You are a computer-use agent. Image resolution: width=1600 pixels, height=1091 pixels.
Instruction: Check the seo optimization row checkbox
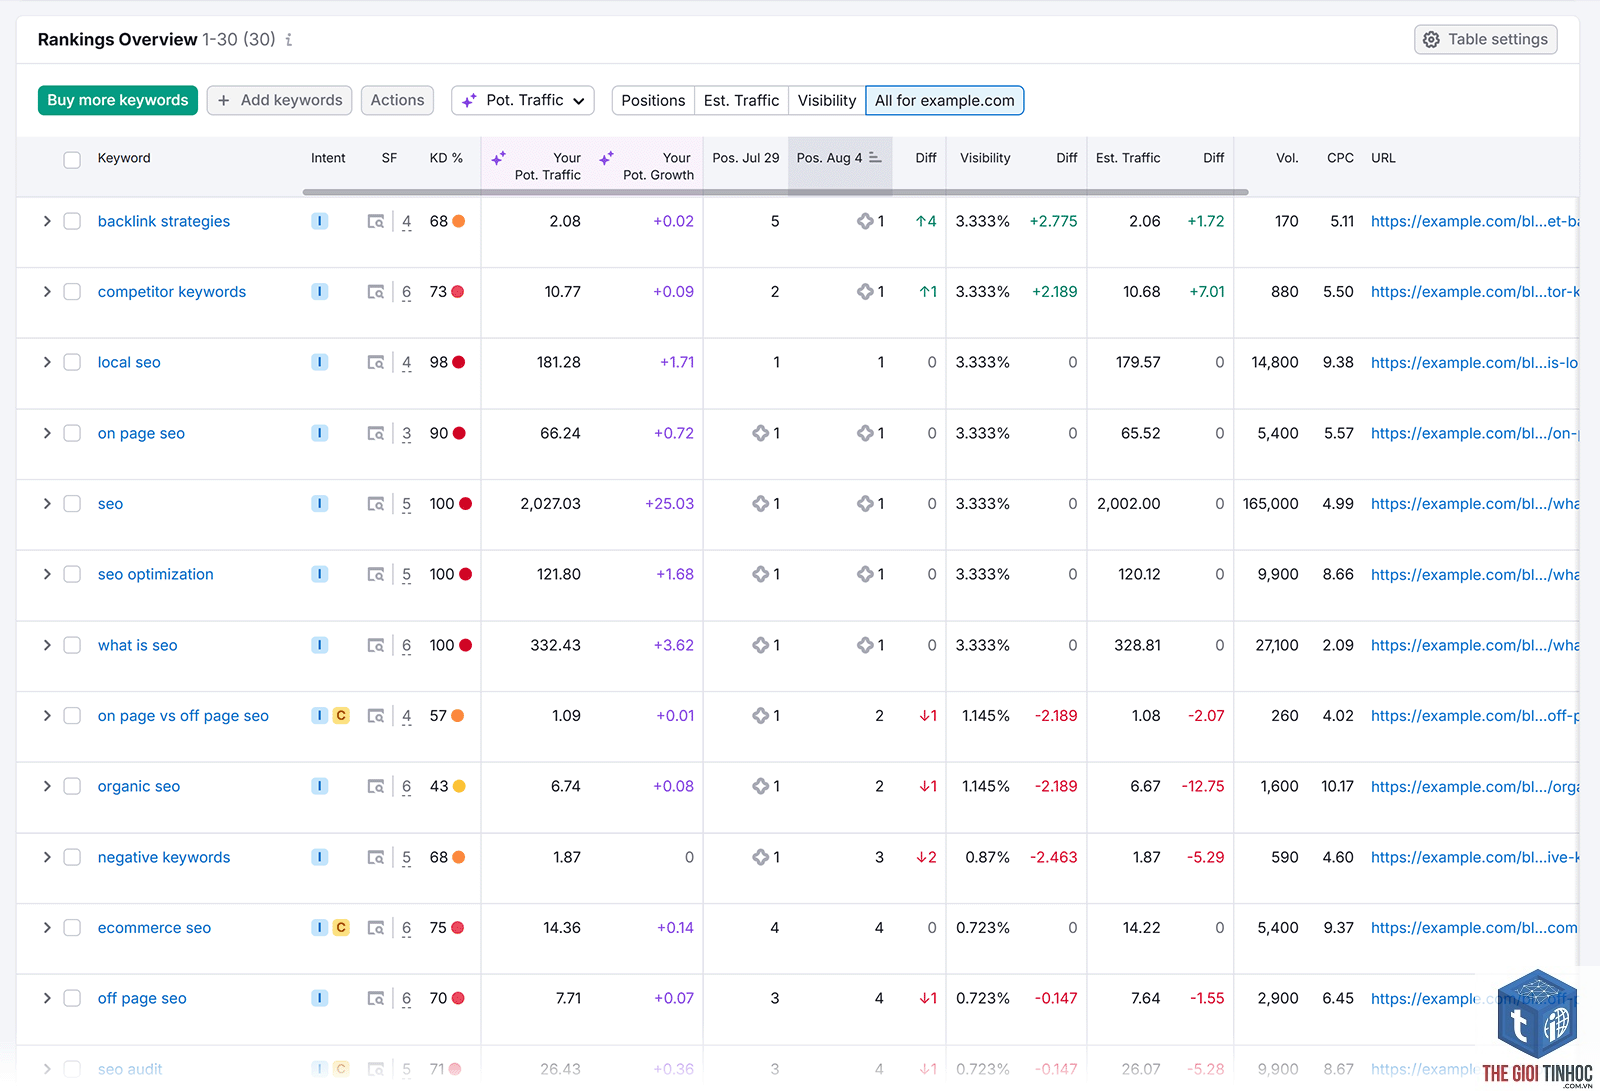pyautogui.click(x=72, y=574)
